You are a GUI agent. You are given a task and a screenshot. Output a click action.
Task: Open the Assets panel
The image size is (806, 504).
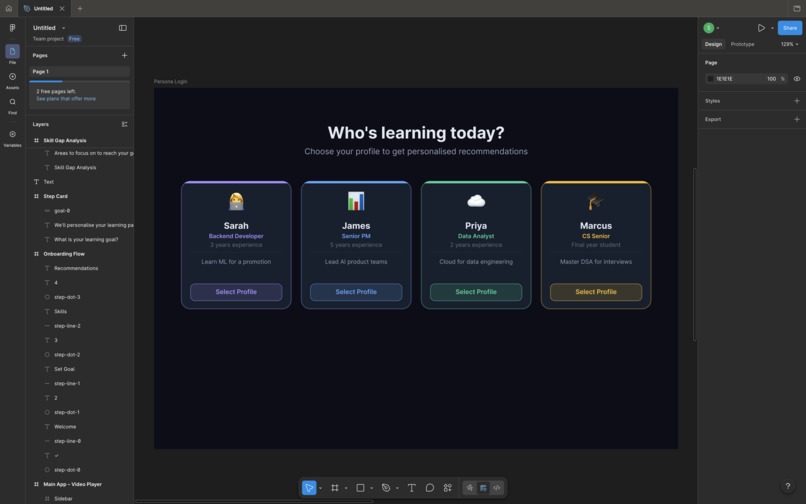point(12,81)
